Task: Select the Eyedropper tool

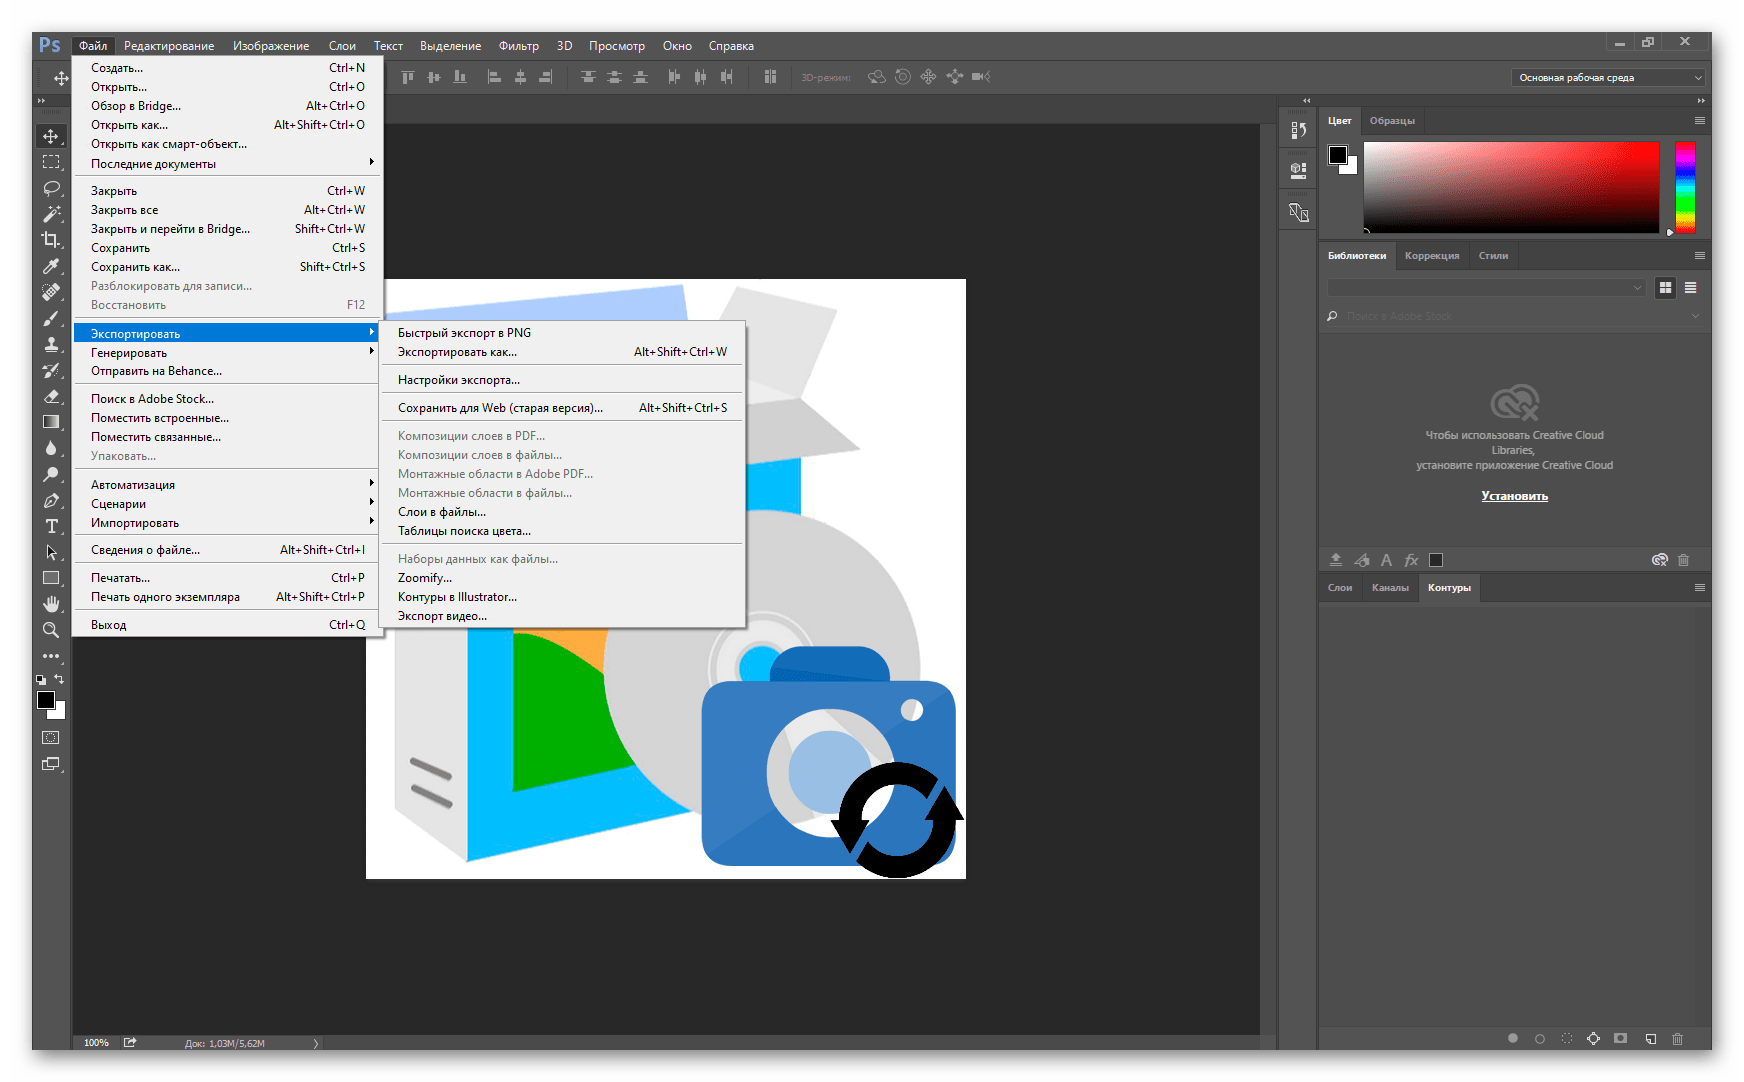Action: [51, 266]
